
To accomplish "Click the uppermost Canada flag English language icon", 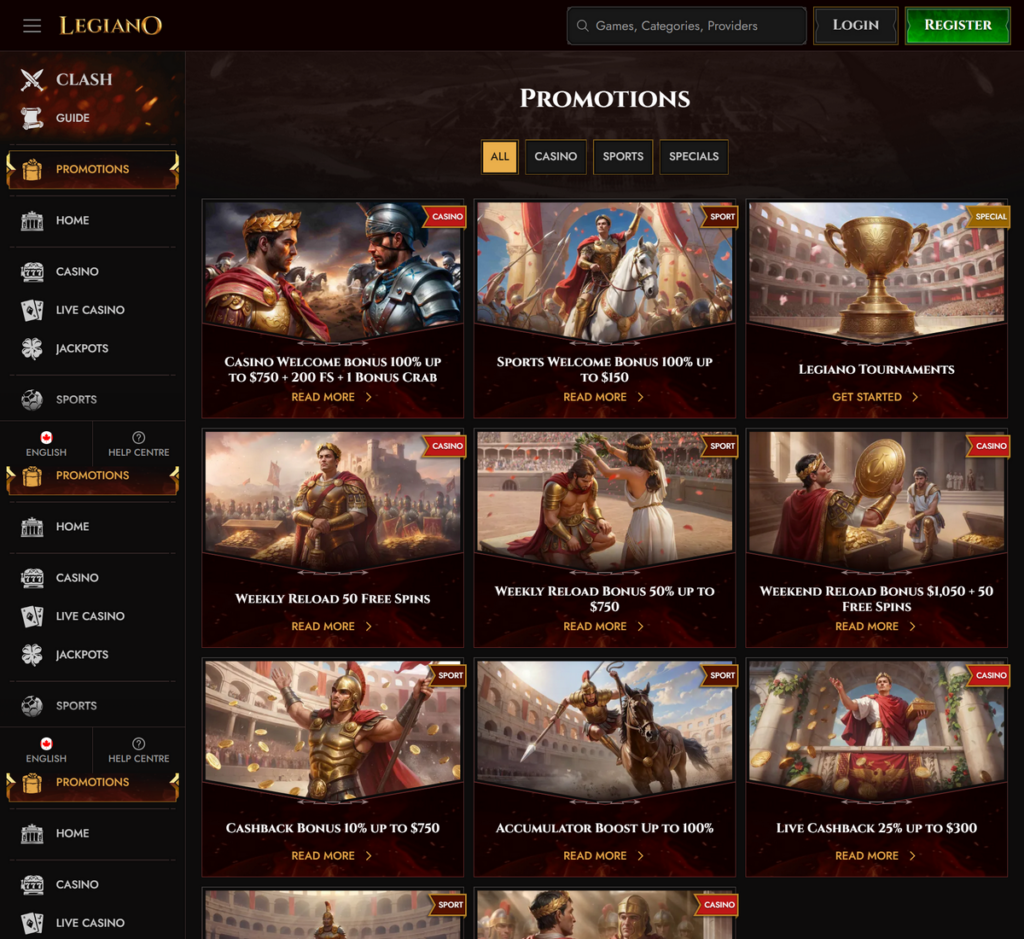I will point(46,438).
